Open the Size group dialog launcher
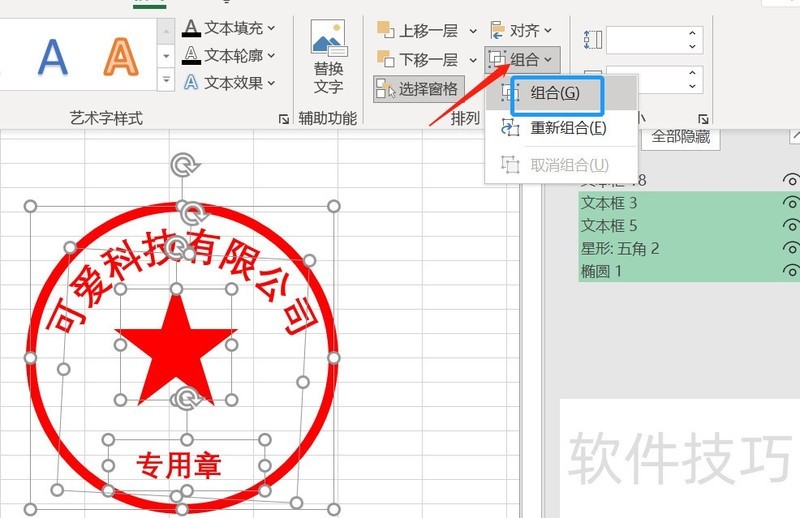 [703, 119]
